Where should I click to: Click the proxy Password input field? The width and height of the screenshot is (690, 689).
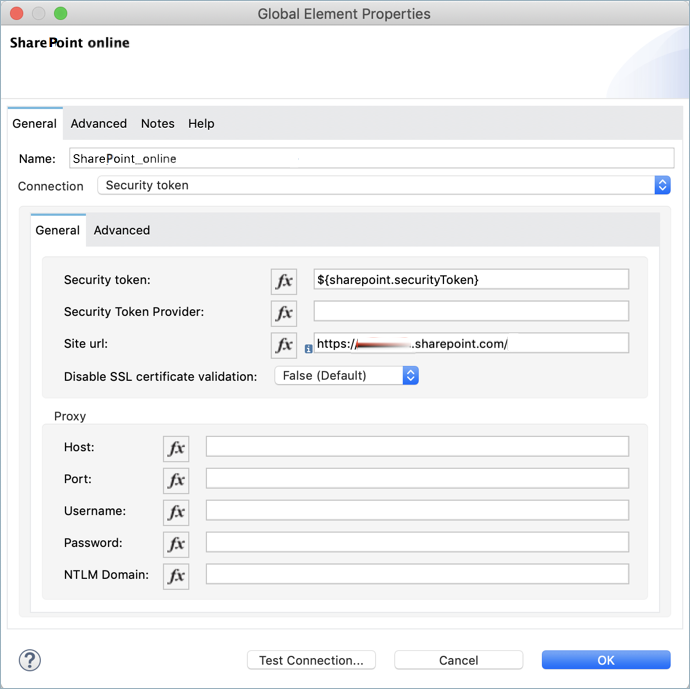point(417,542)
